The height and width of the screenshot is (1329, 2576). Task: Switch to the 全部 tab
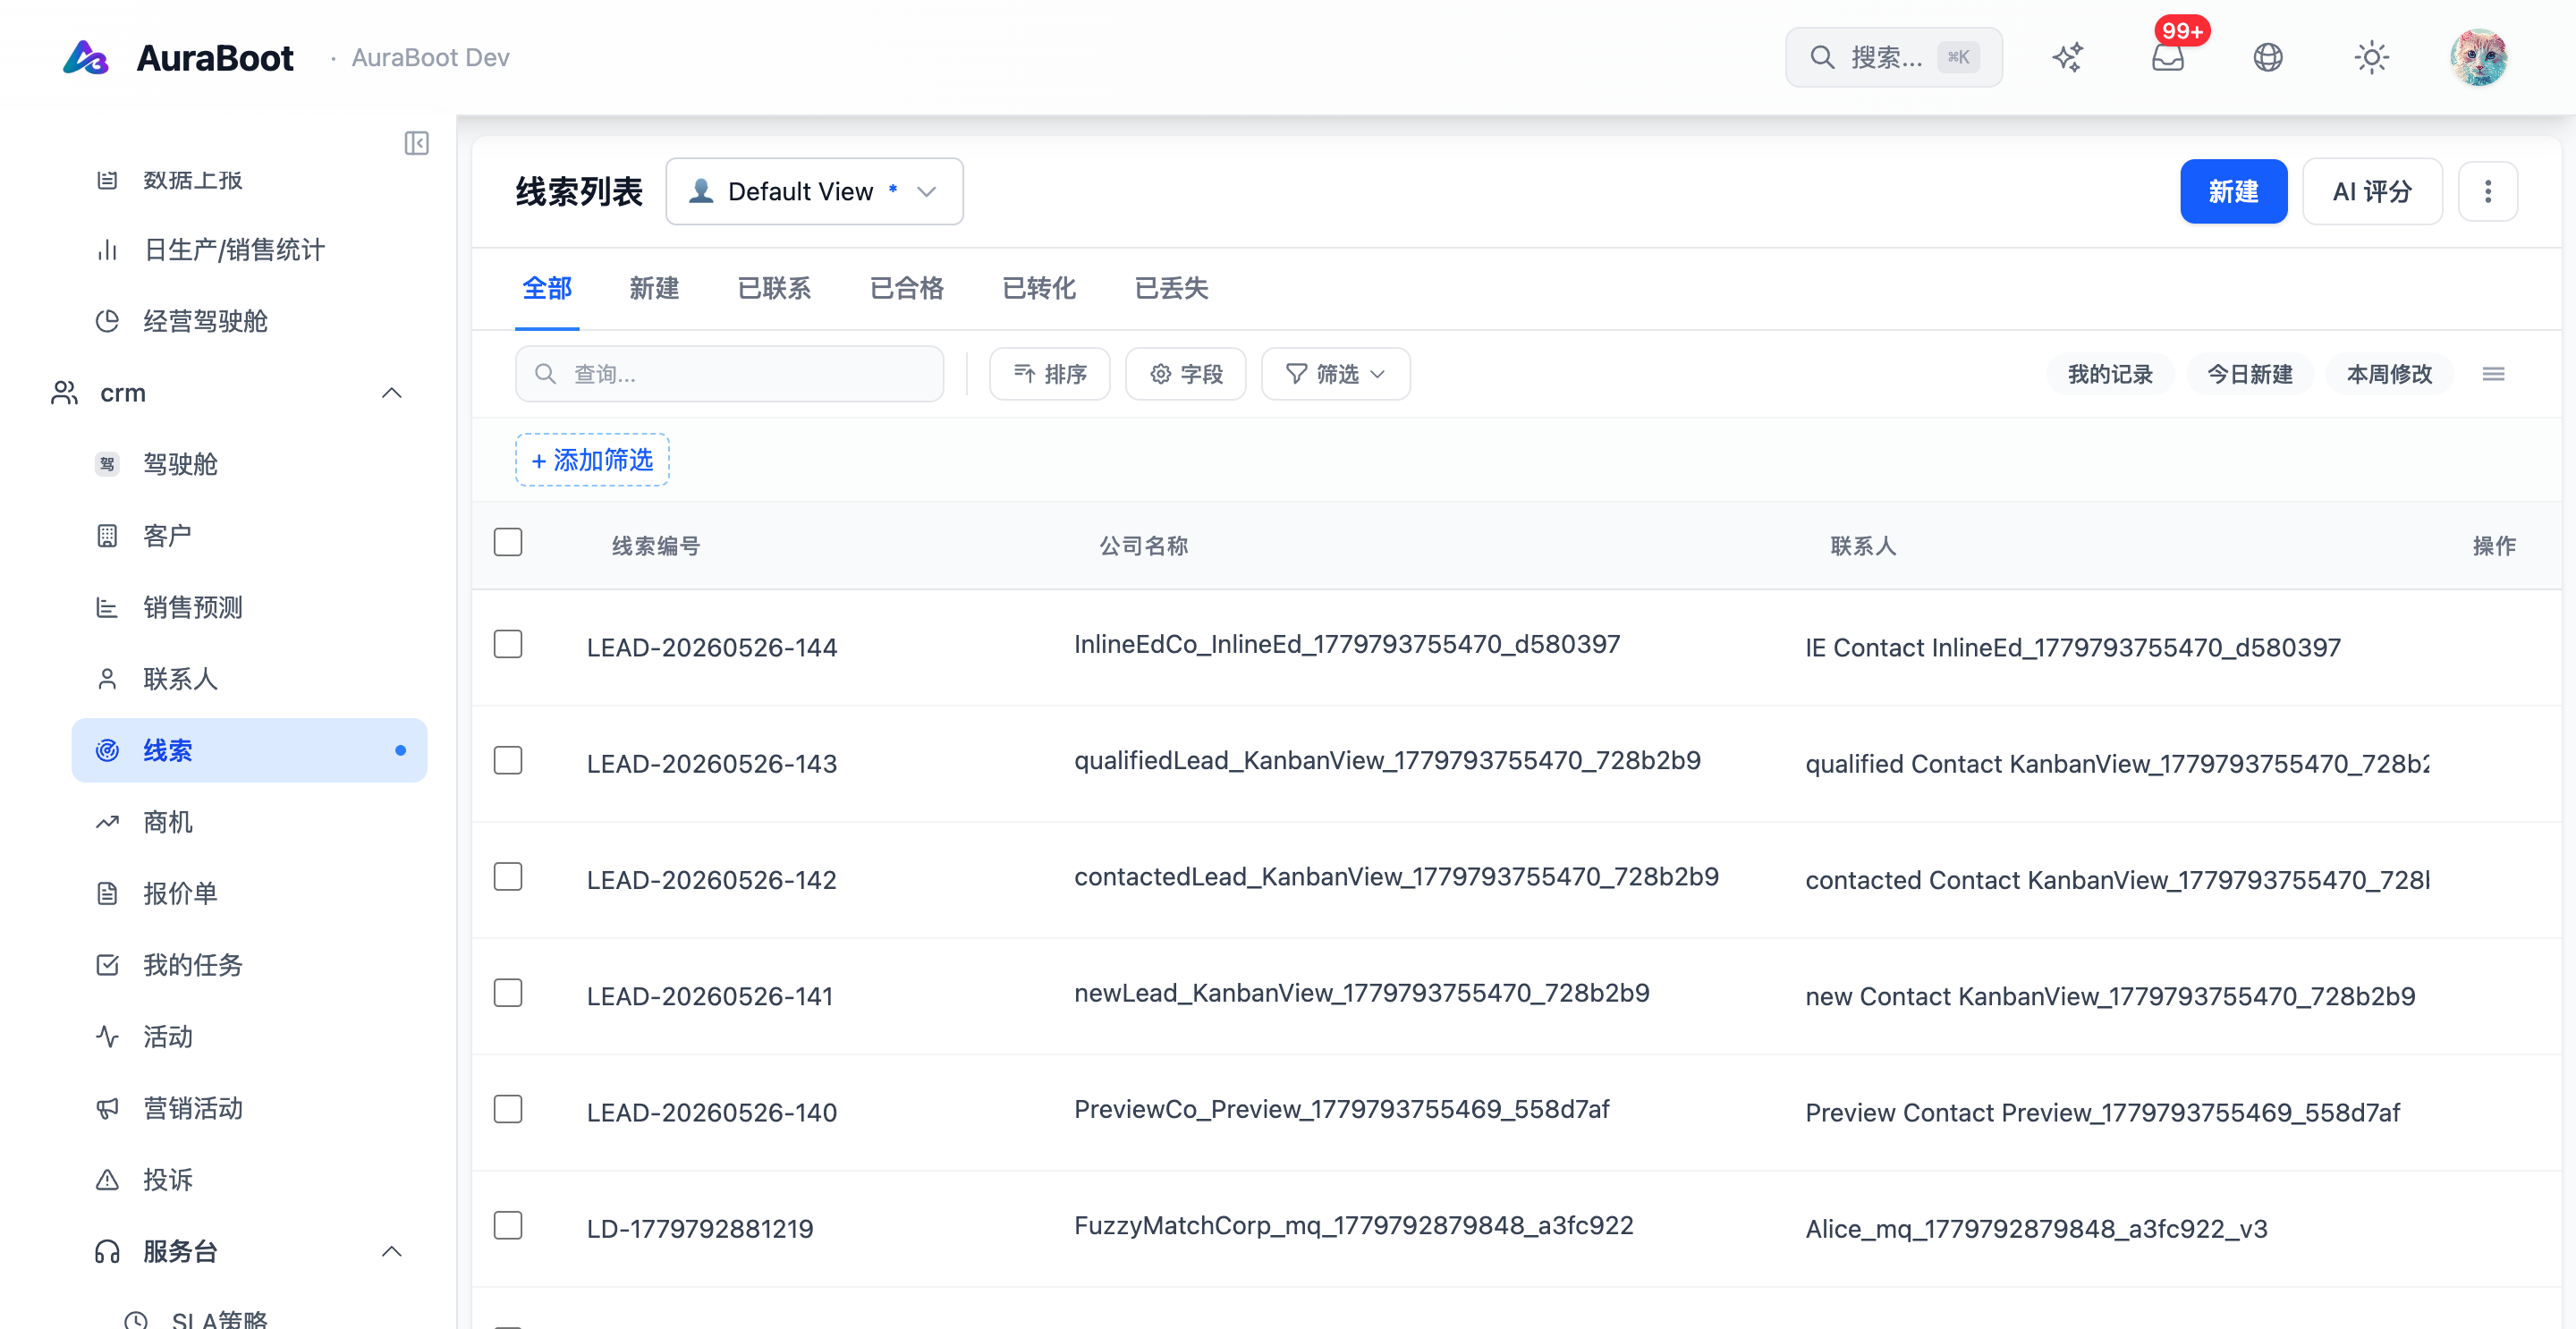[x=547, y=289]
